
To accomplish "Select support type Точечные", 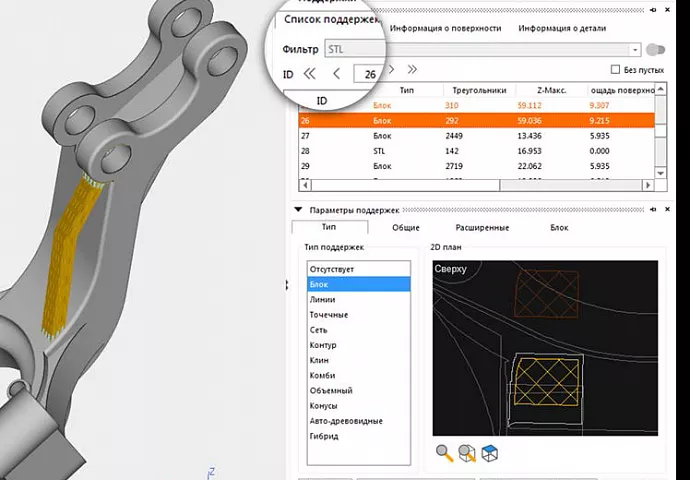I will [x=359, y=315].
